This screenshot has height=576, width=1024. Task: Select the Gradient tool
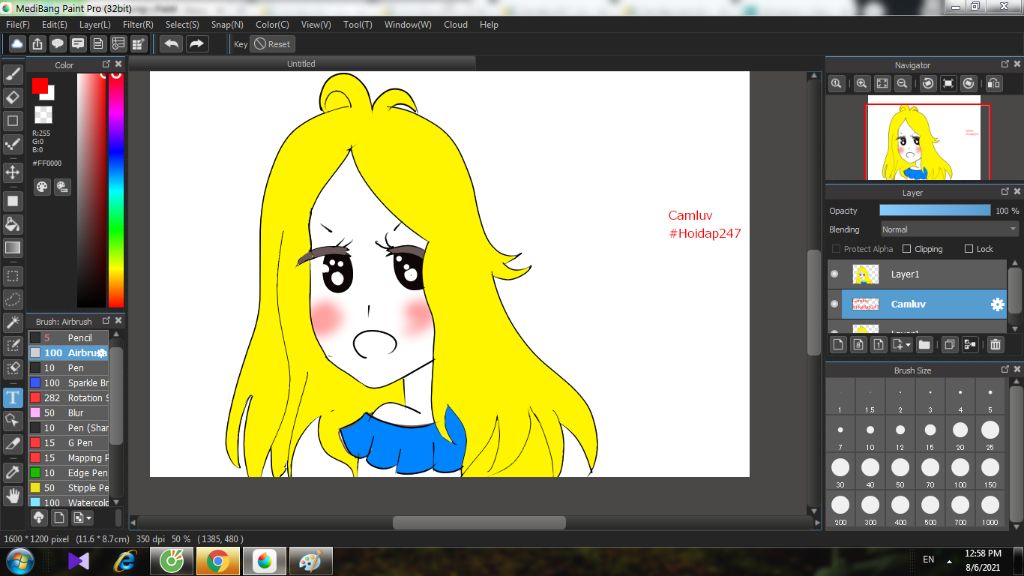pyautogui.click(x=12, y=248)
